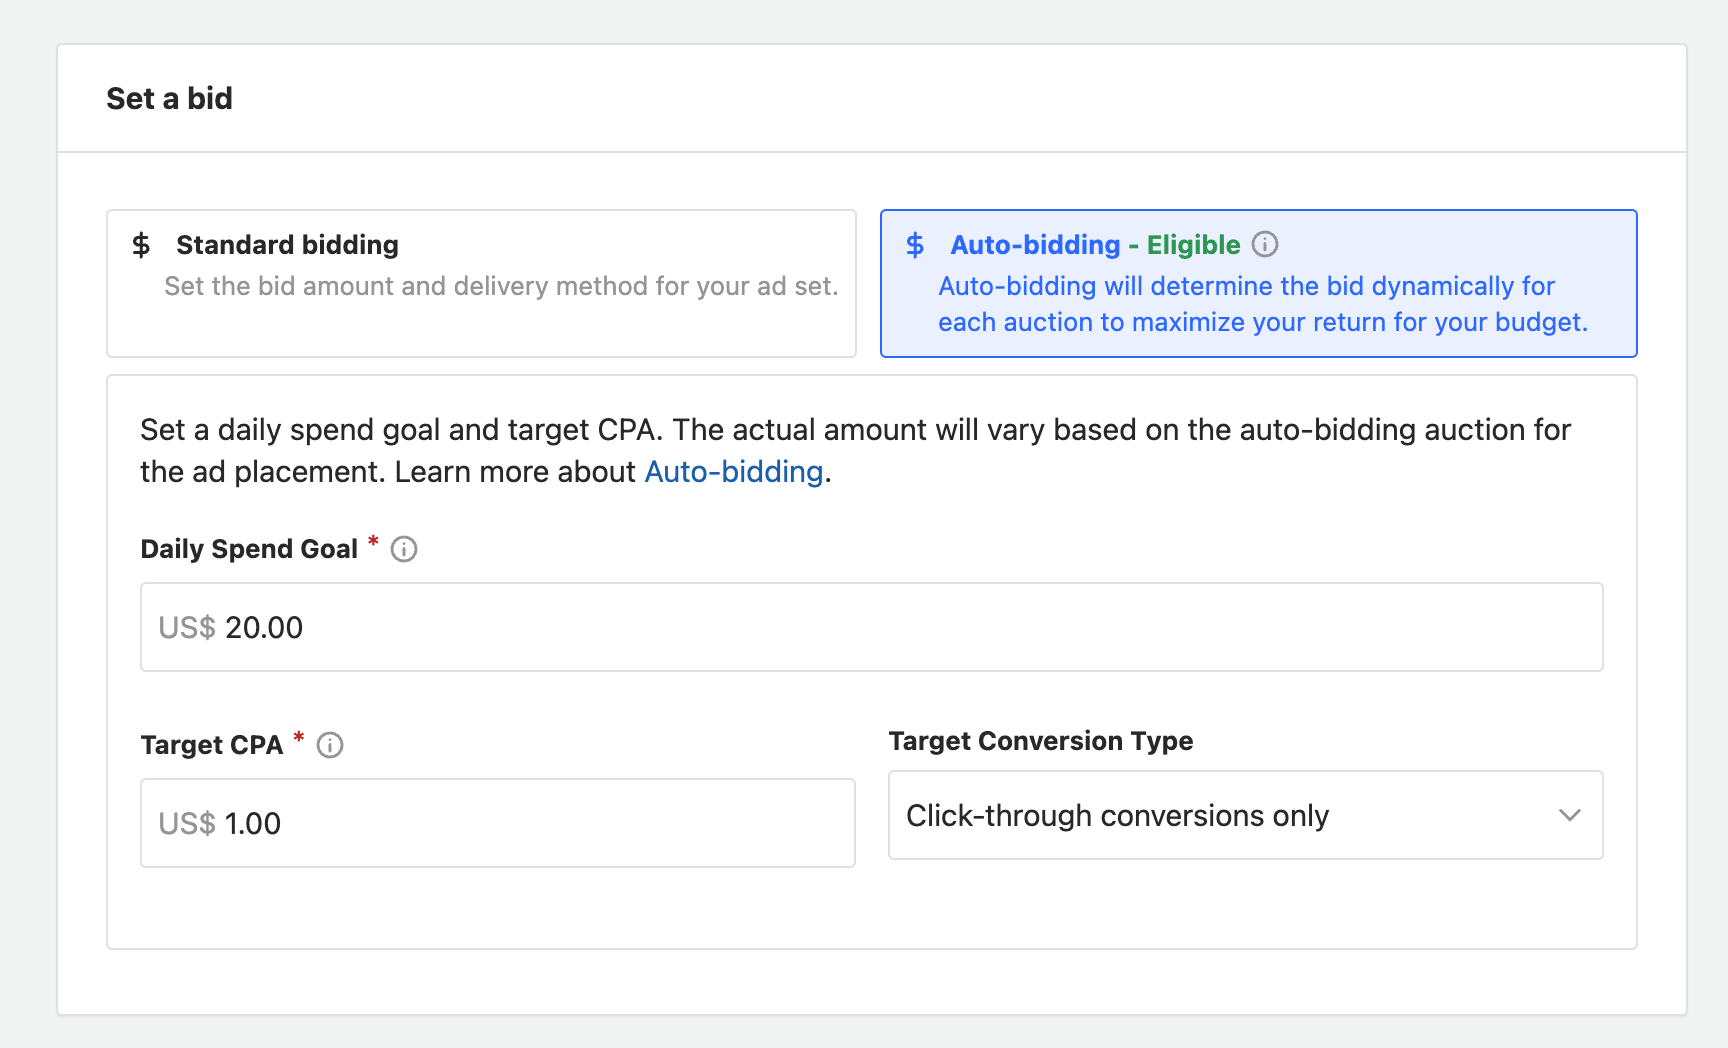Open the info icon next to Eligible
This screenshot has height=1048, width=1728.
click(1265, 244)
